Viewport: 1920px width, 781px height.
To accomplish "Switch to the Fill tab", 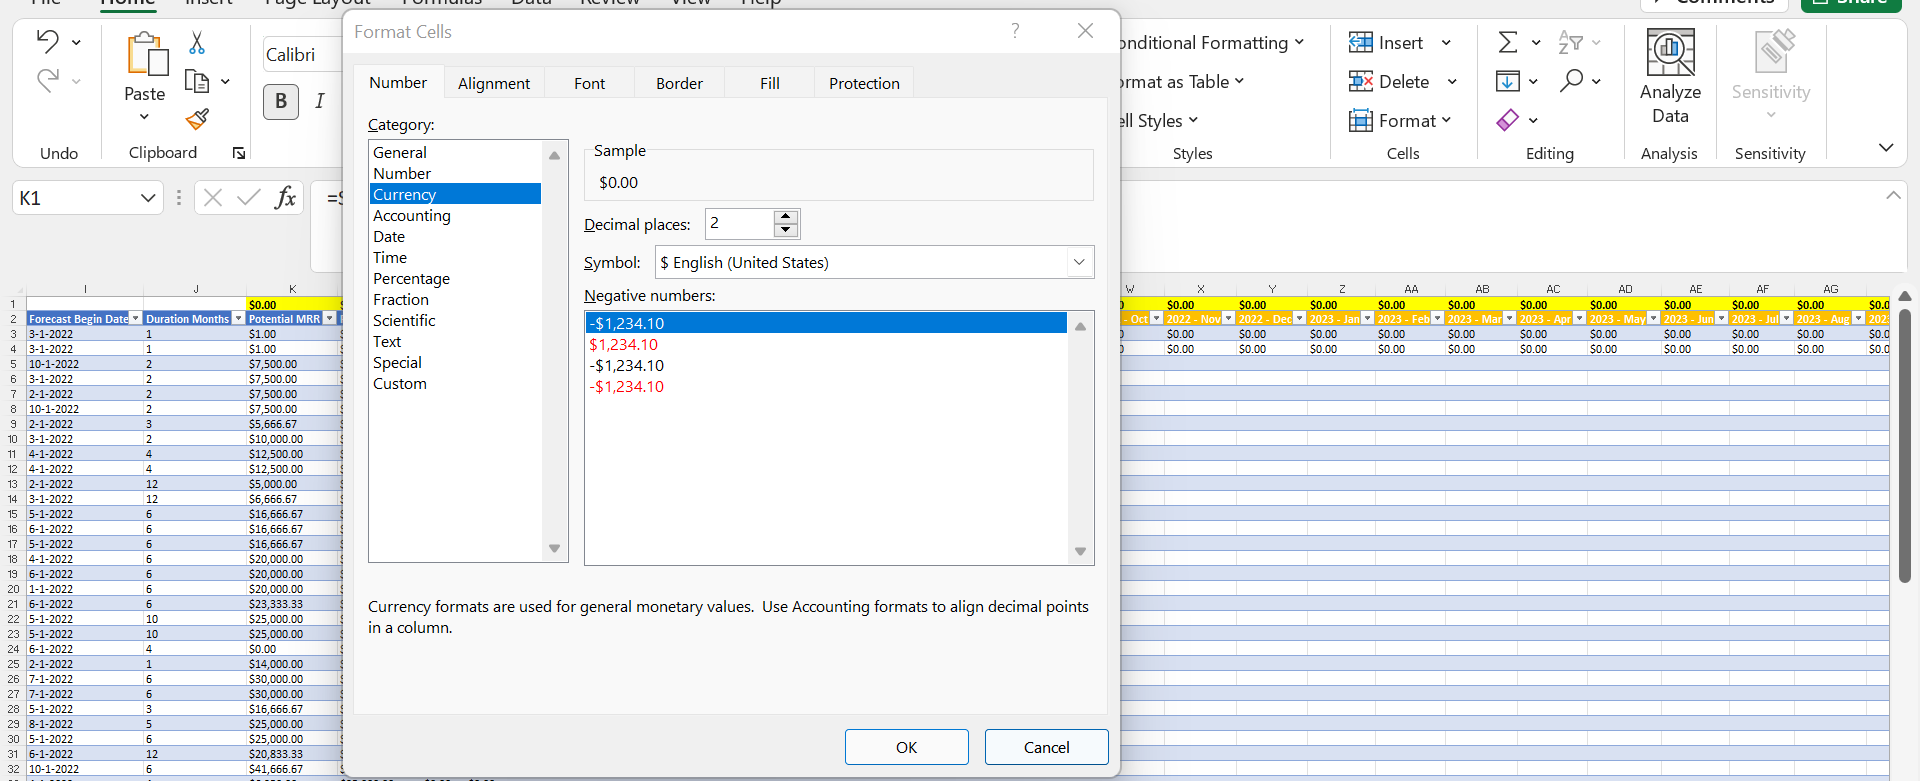I will (770, 83).
